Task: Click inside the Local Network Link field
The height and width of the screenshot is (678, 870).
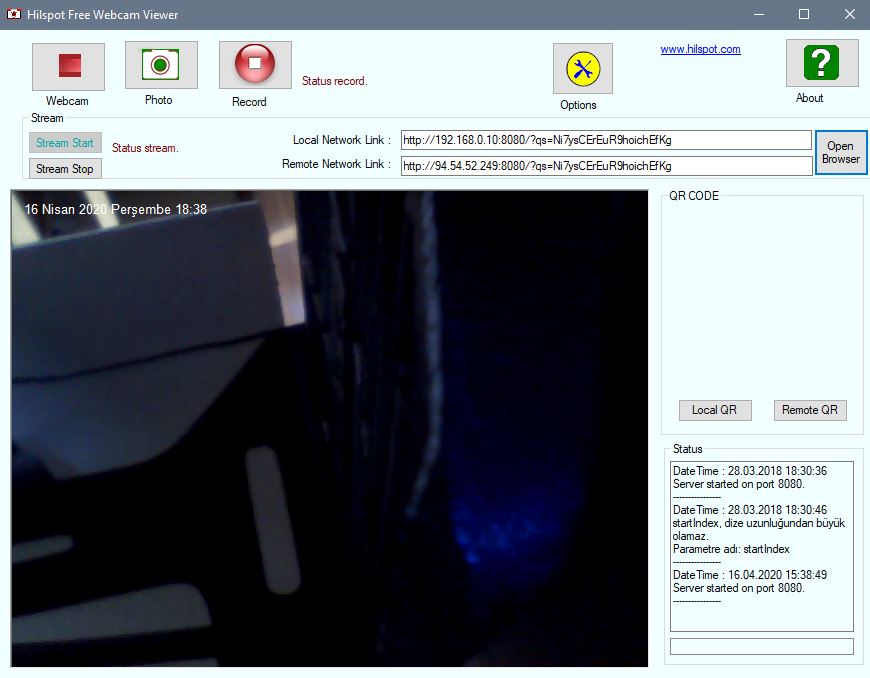Action: [605, 140]
